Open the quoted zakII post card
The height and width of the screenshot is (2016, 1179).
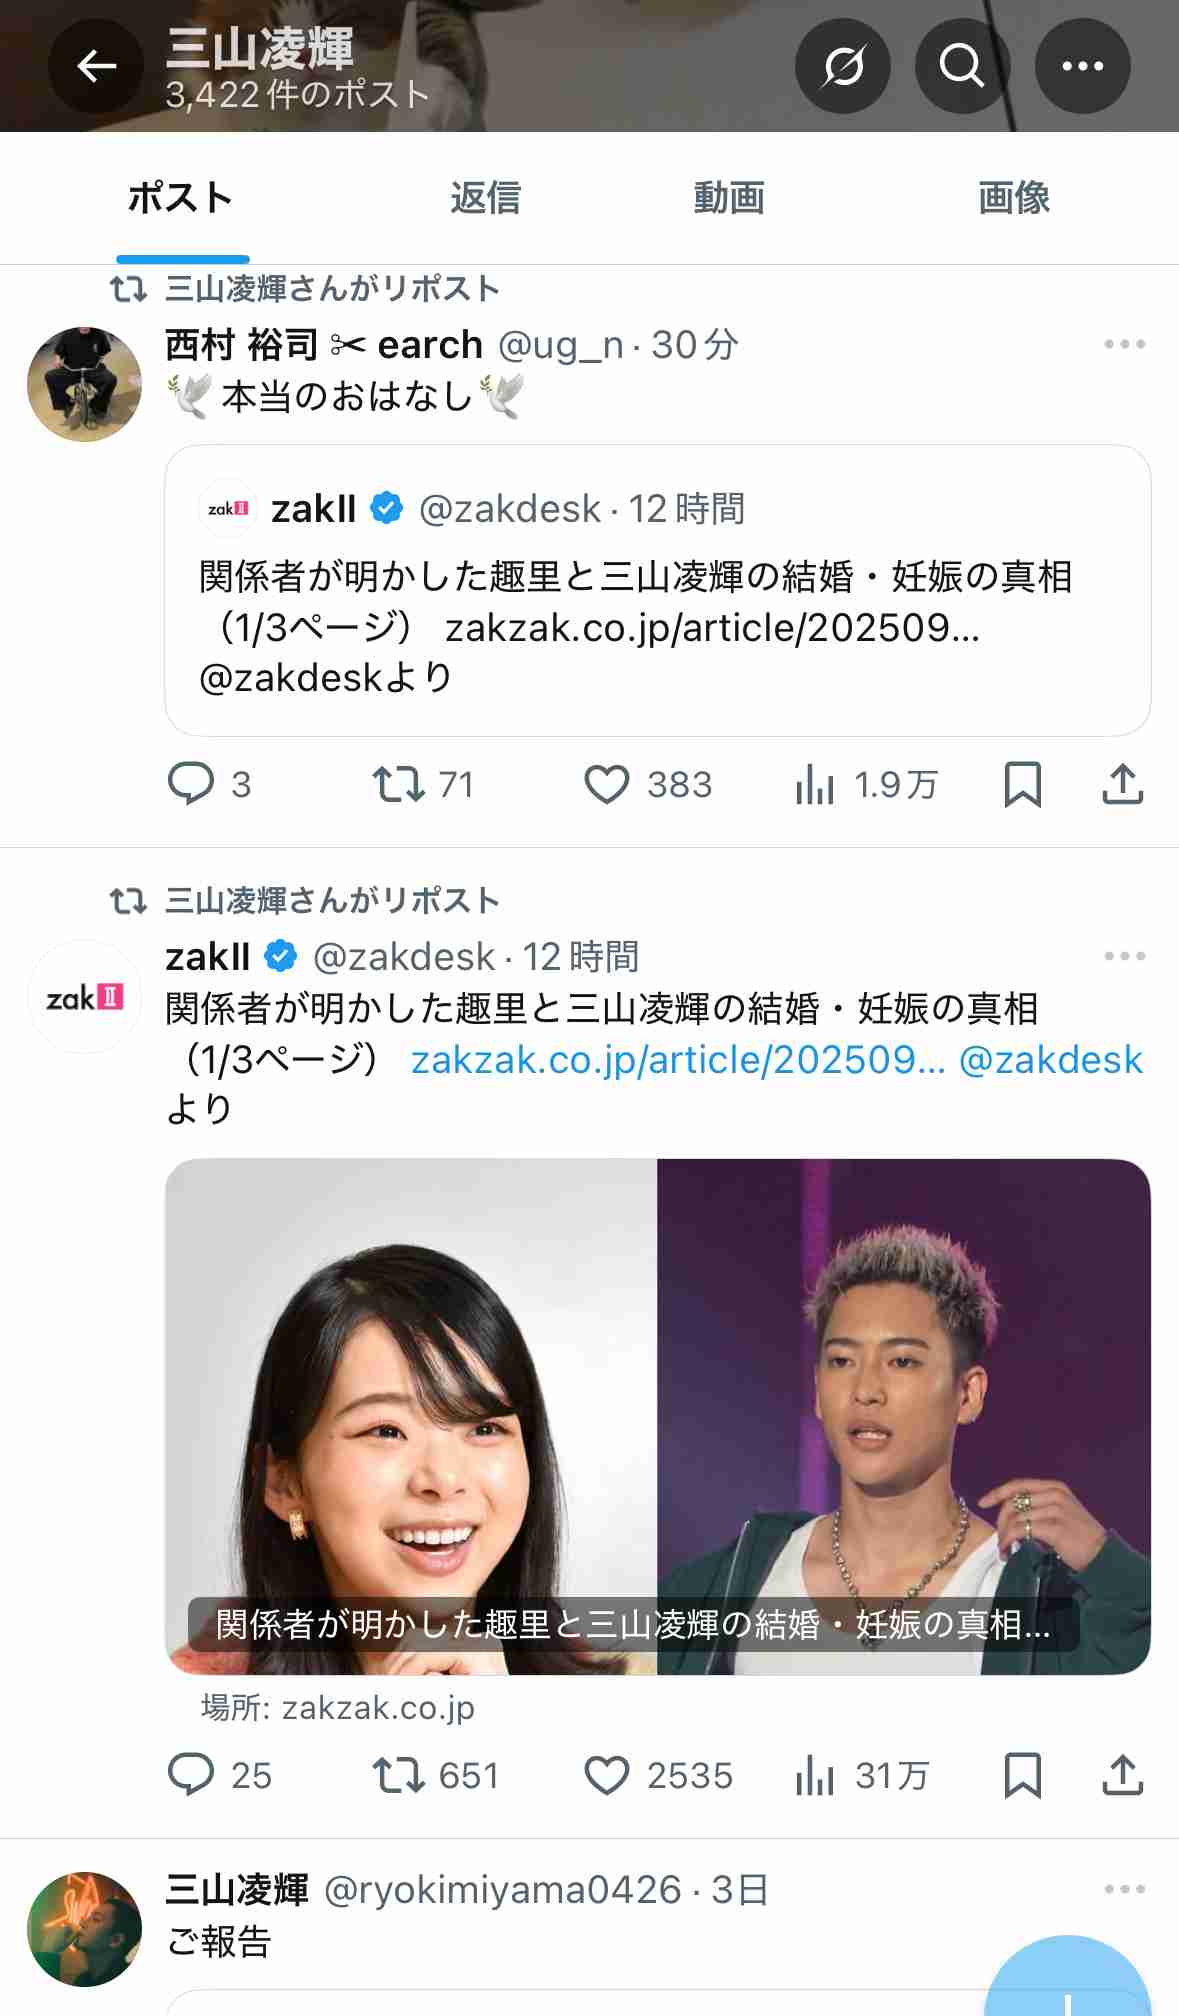coord(658,590)
